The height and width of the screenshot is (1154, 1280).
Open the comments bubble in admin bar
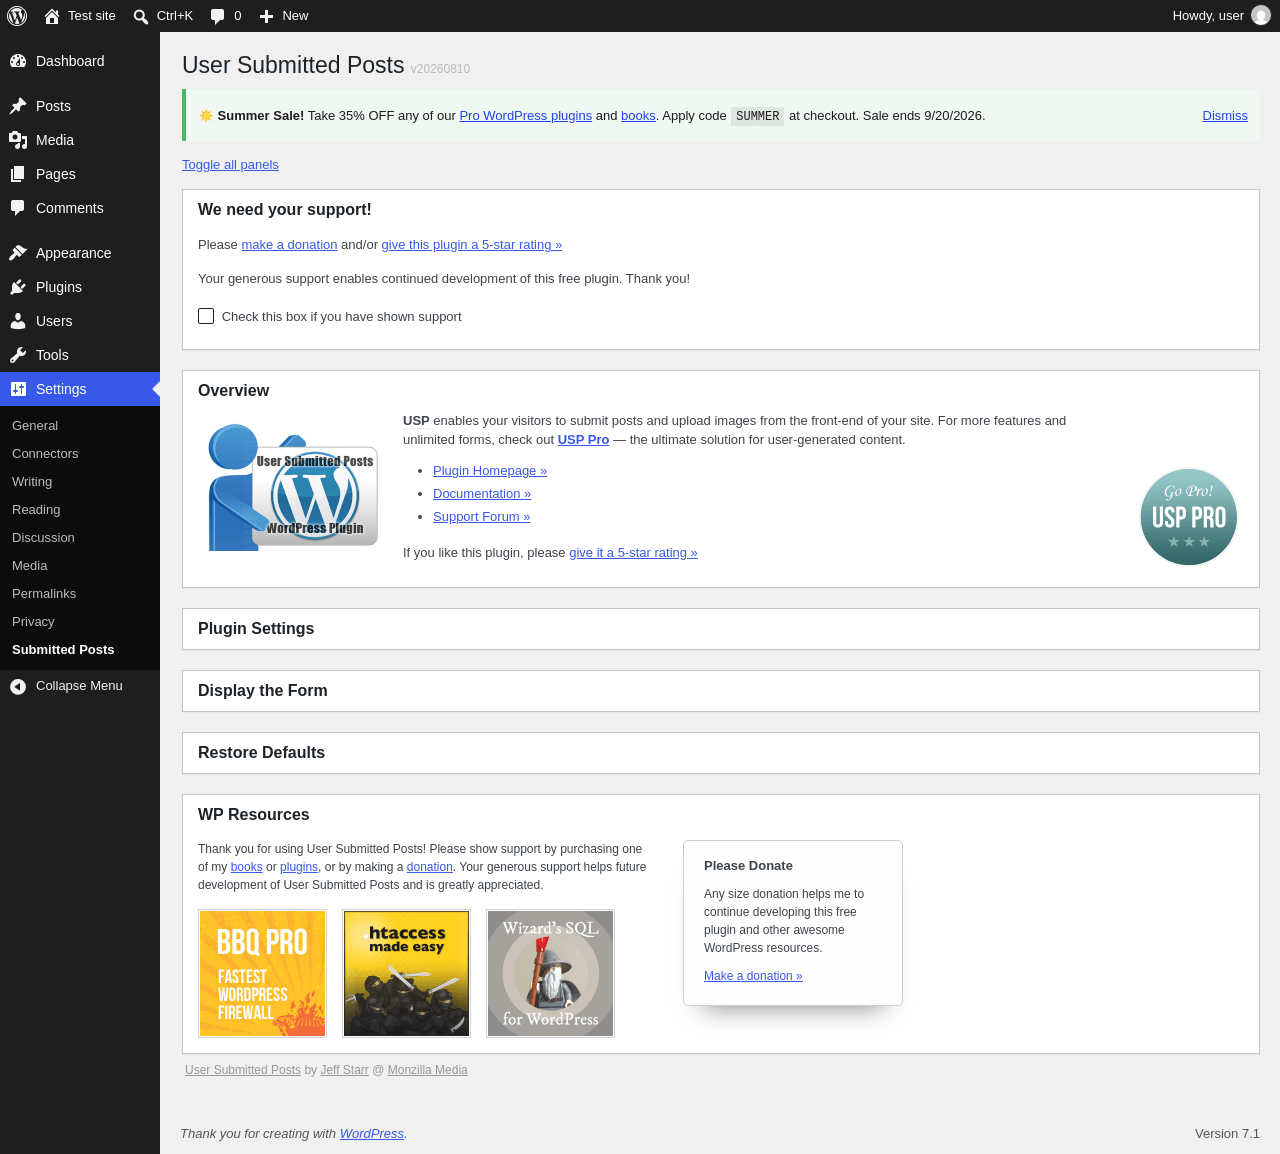coord(217,16)
